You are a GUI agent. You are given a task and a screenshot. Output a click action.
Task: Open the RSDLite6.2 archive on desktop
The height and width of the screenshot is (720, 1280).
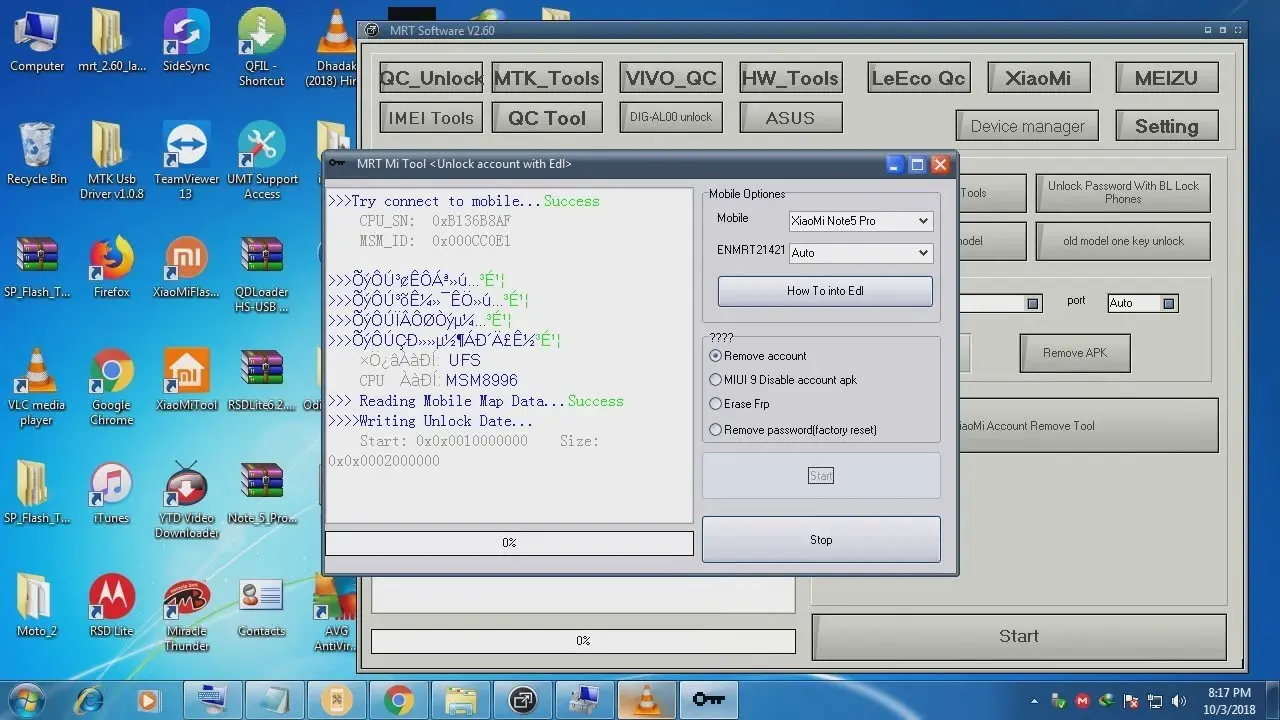pos(262,380)
